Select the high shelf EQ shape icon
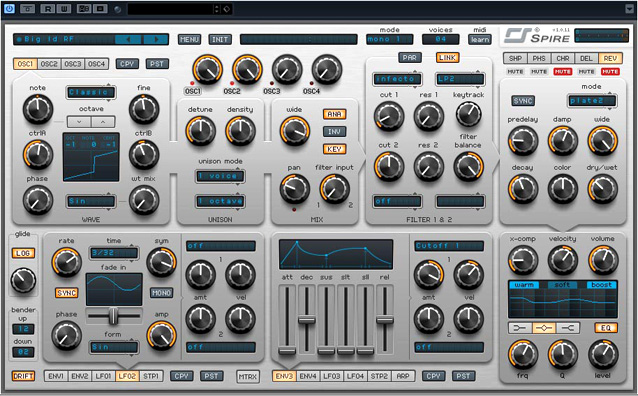This screenshot has width=638, height=396. 568,328
